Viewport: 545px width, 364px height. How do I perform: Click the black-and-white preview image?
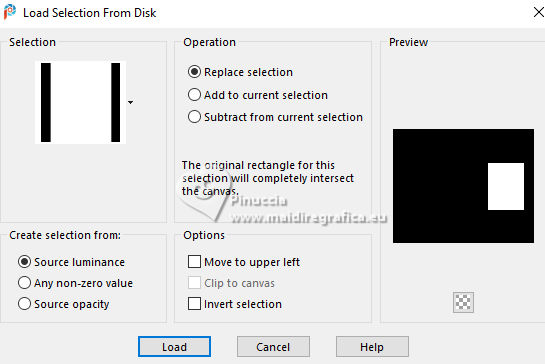(x=463, y=186)
